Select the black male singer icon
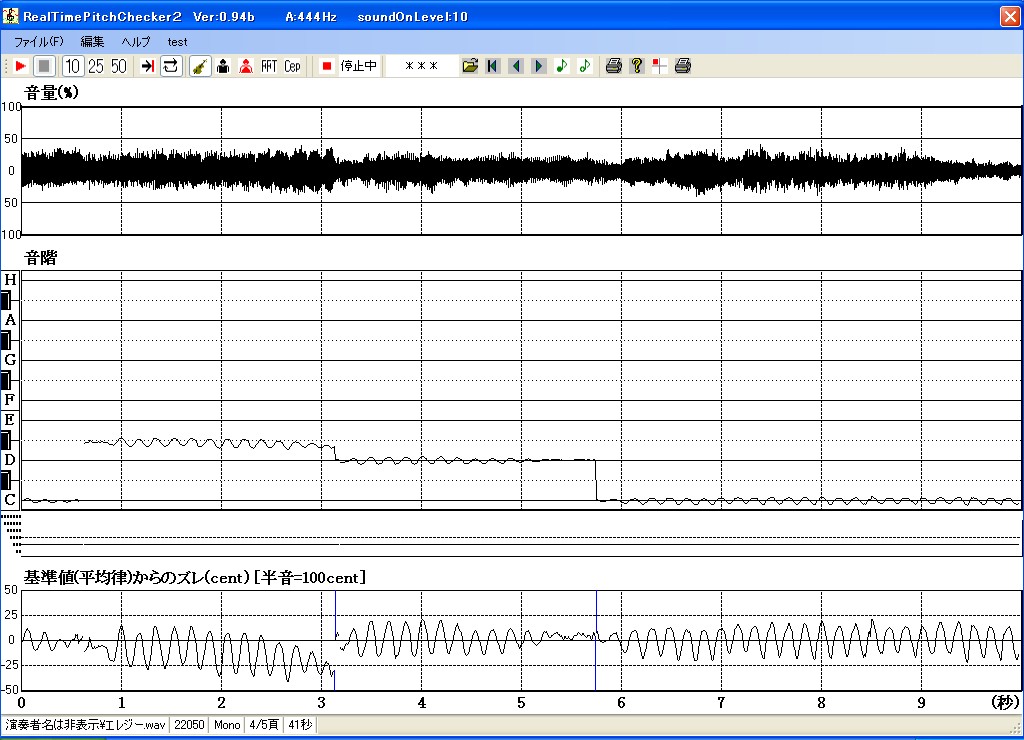Screen dimensions: 1024x740 point(223,66)
